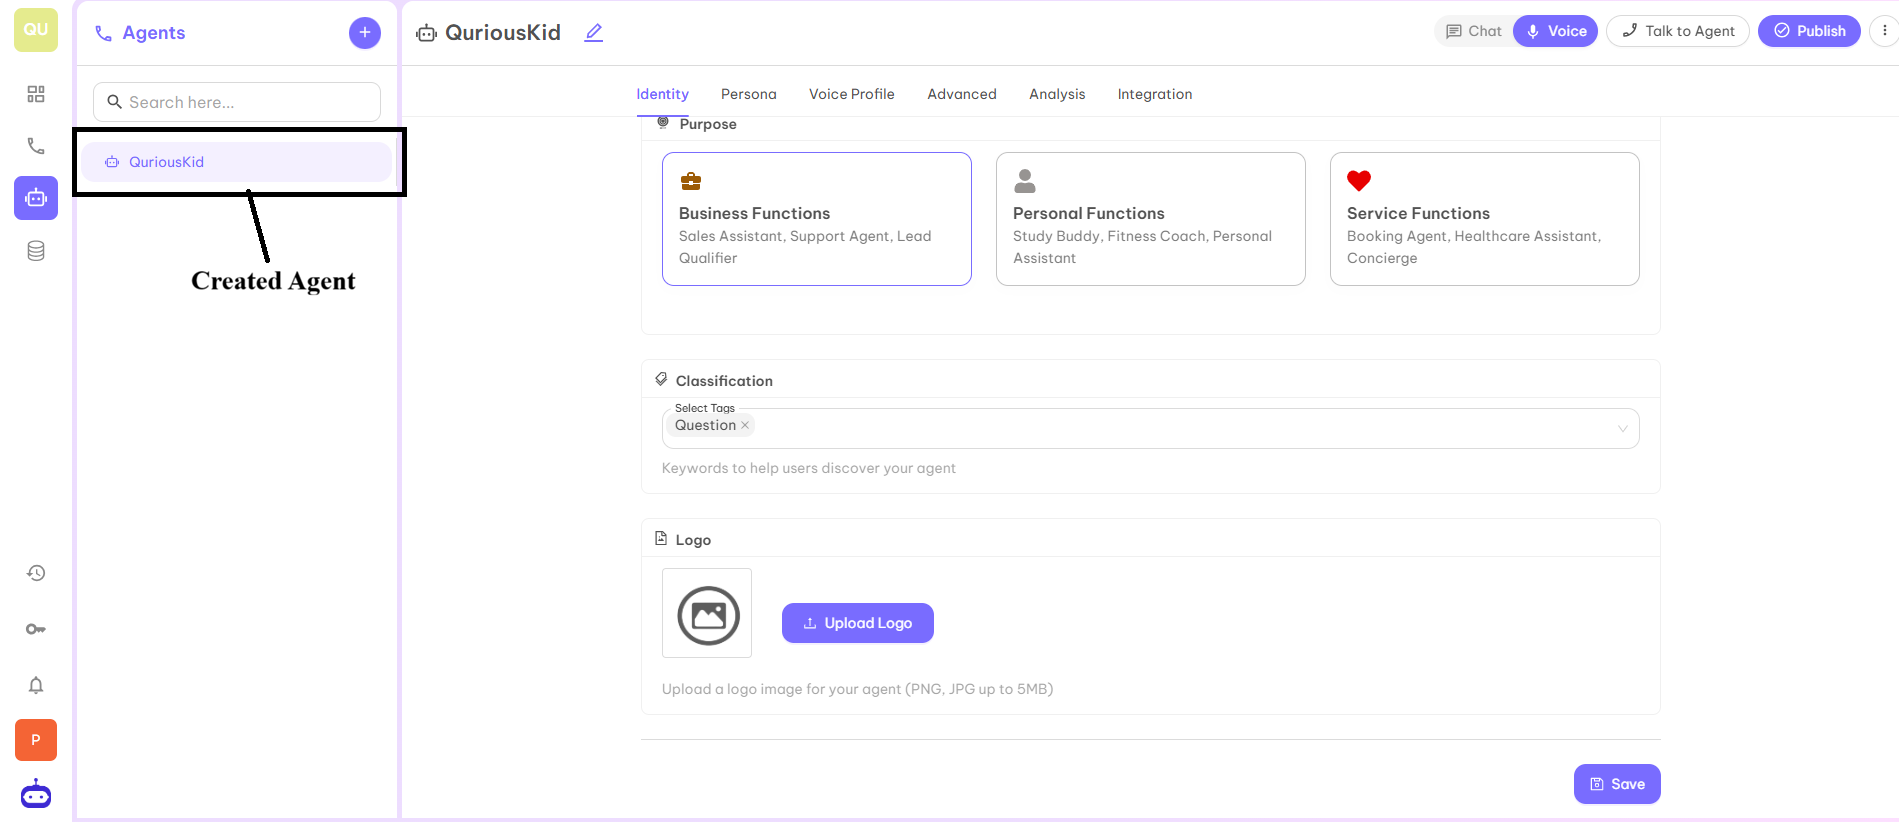Click the Classification section heading
Screen dimensions: 1899x822
point(724,381)
